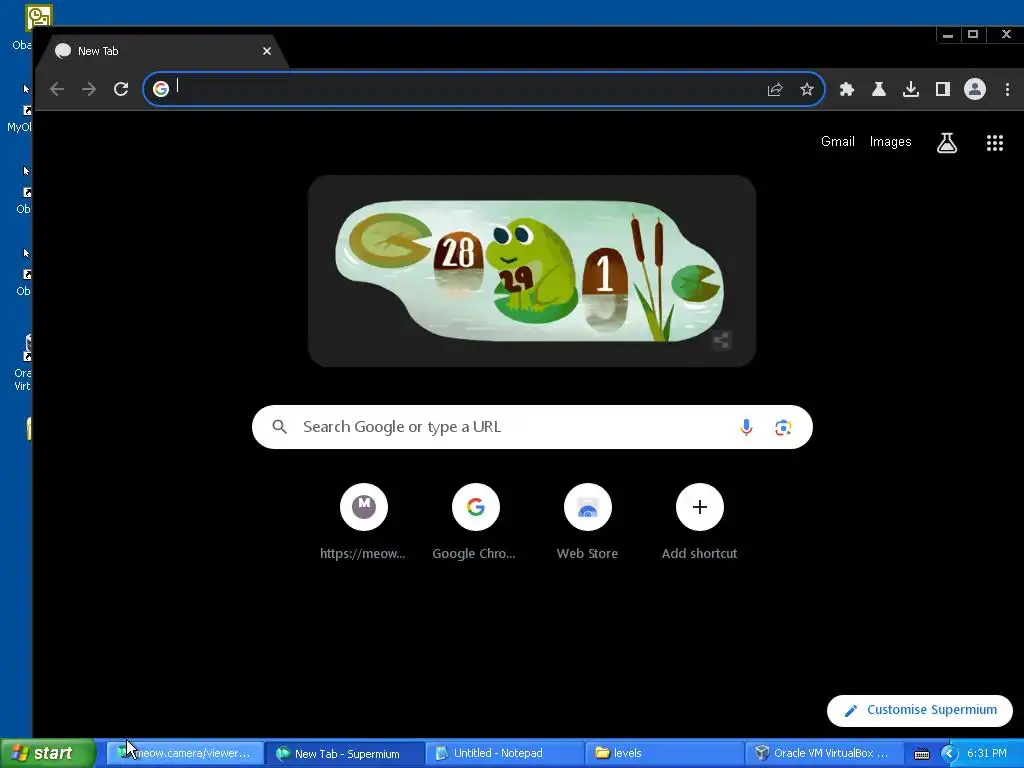Switch to meow.camera/viewer taskbar window
Screen dimensions: 1024x768
185,753
